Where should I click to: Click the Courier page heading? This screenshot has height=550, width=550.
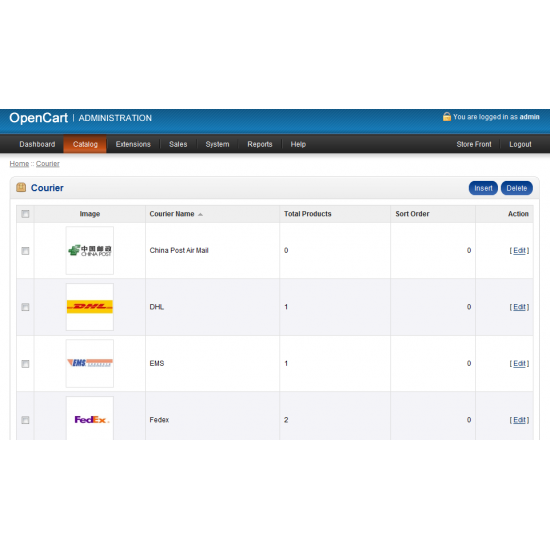click(x=47, y=188)
